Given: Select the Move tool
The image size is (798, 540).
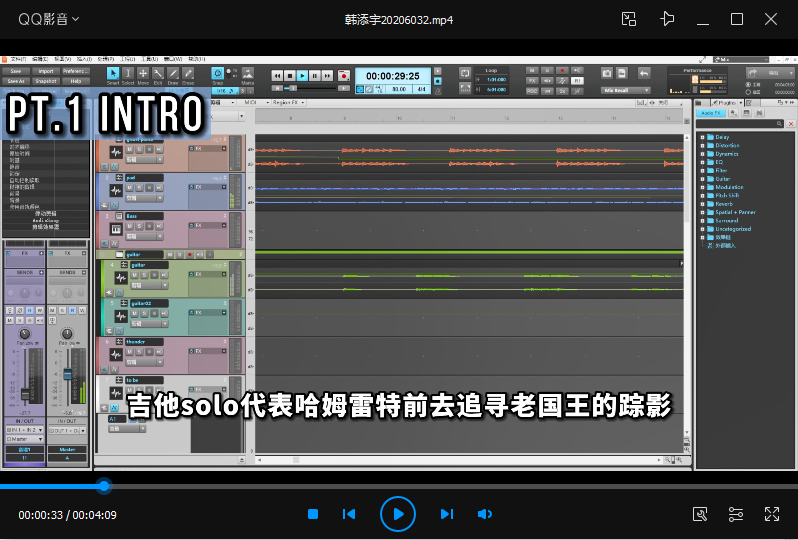Looking at the screenshot, I should coord(143,75).
